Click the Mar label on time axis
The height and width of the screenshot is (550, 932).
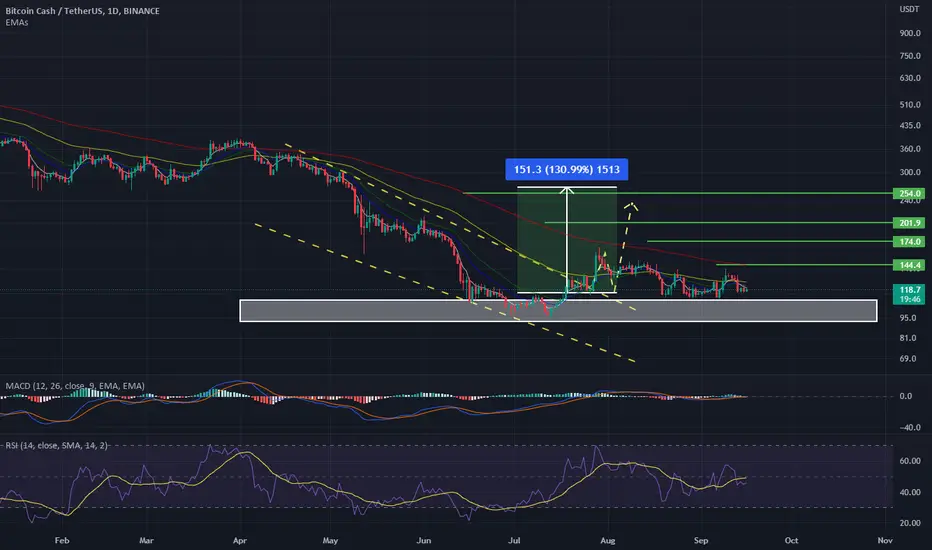point(146,540)
